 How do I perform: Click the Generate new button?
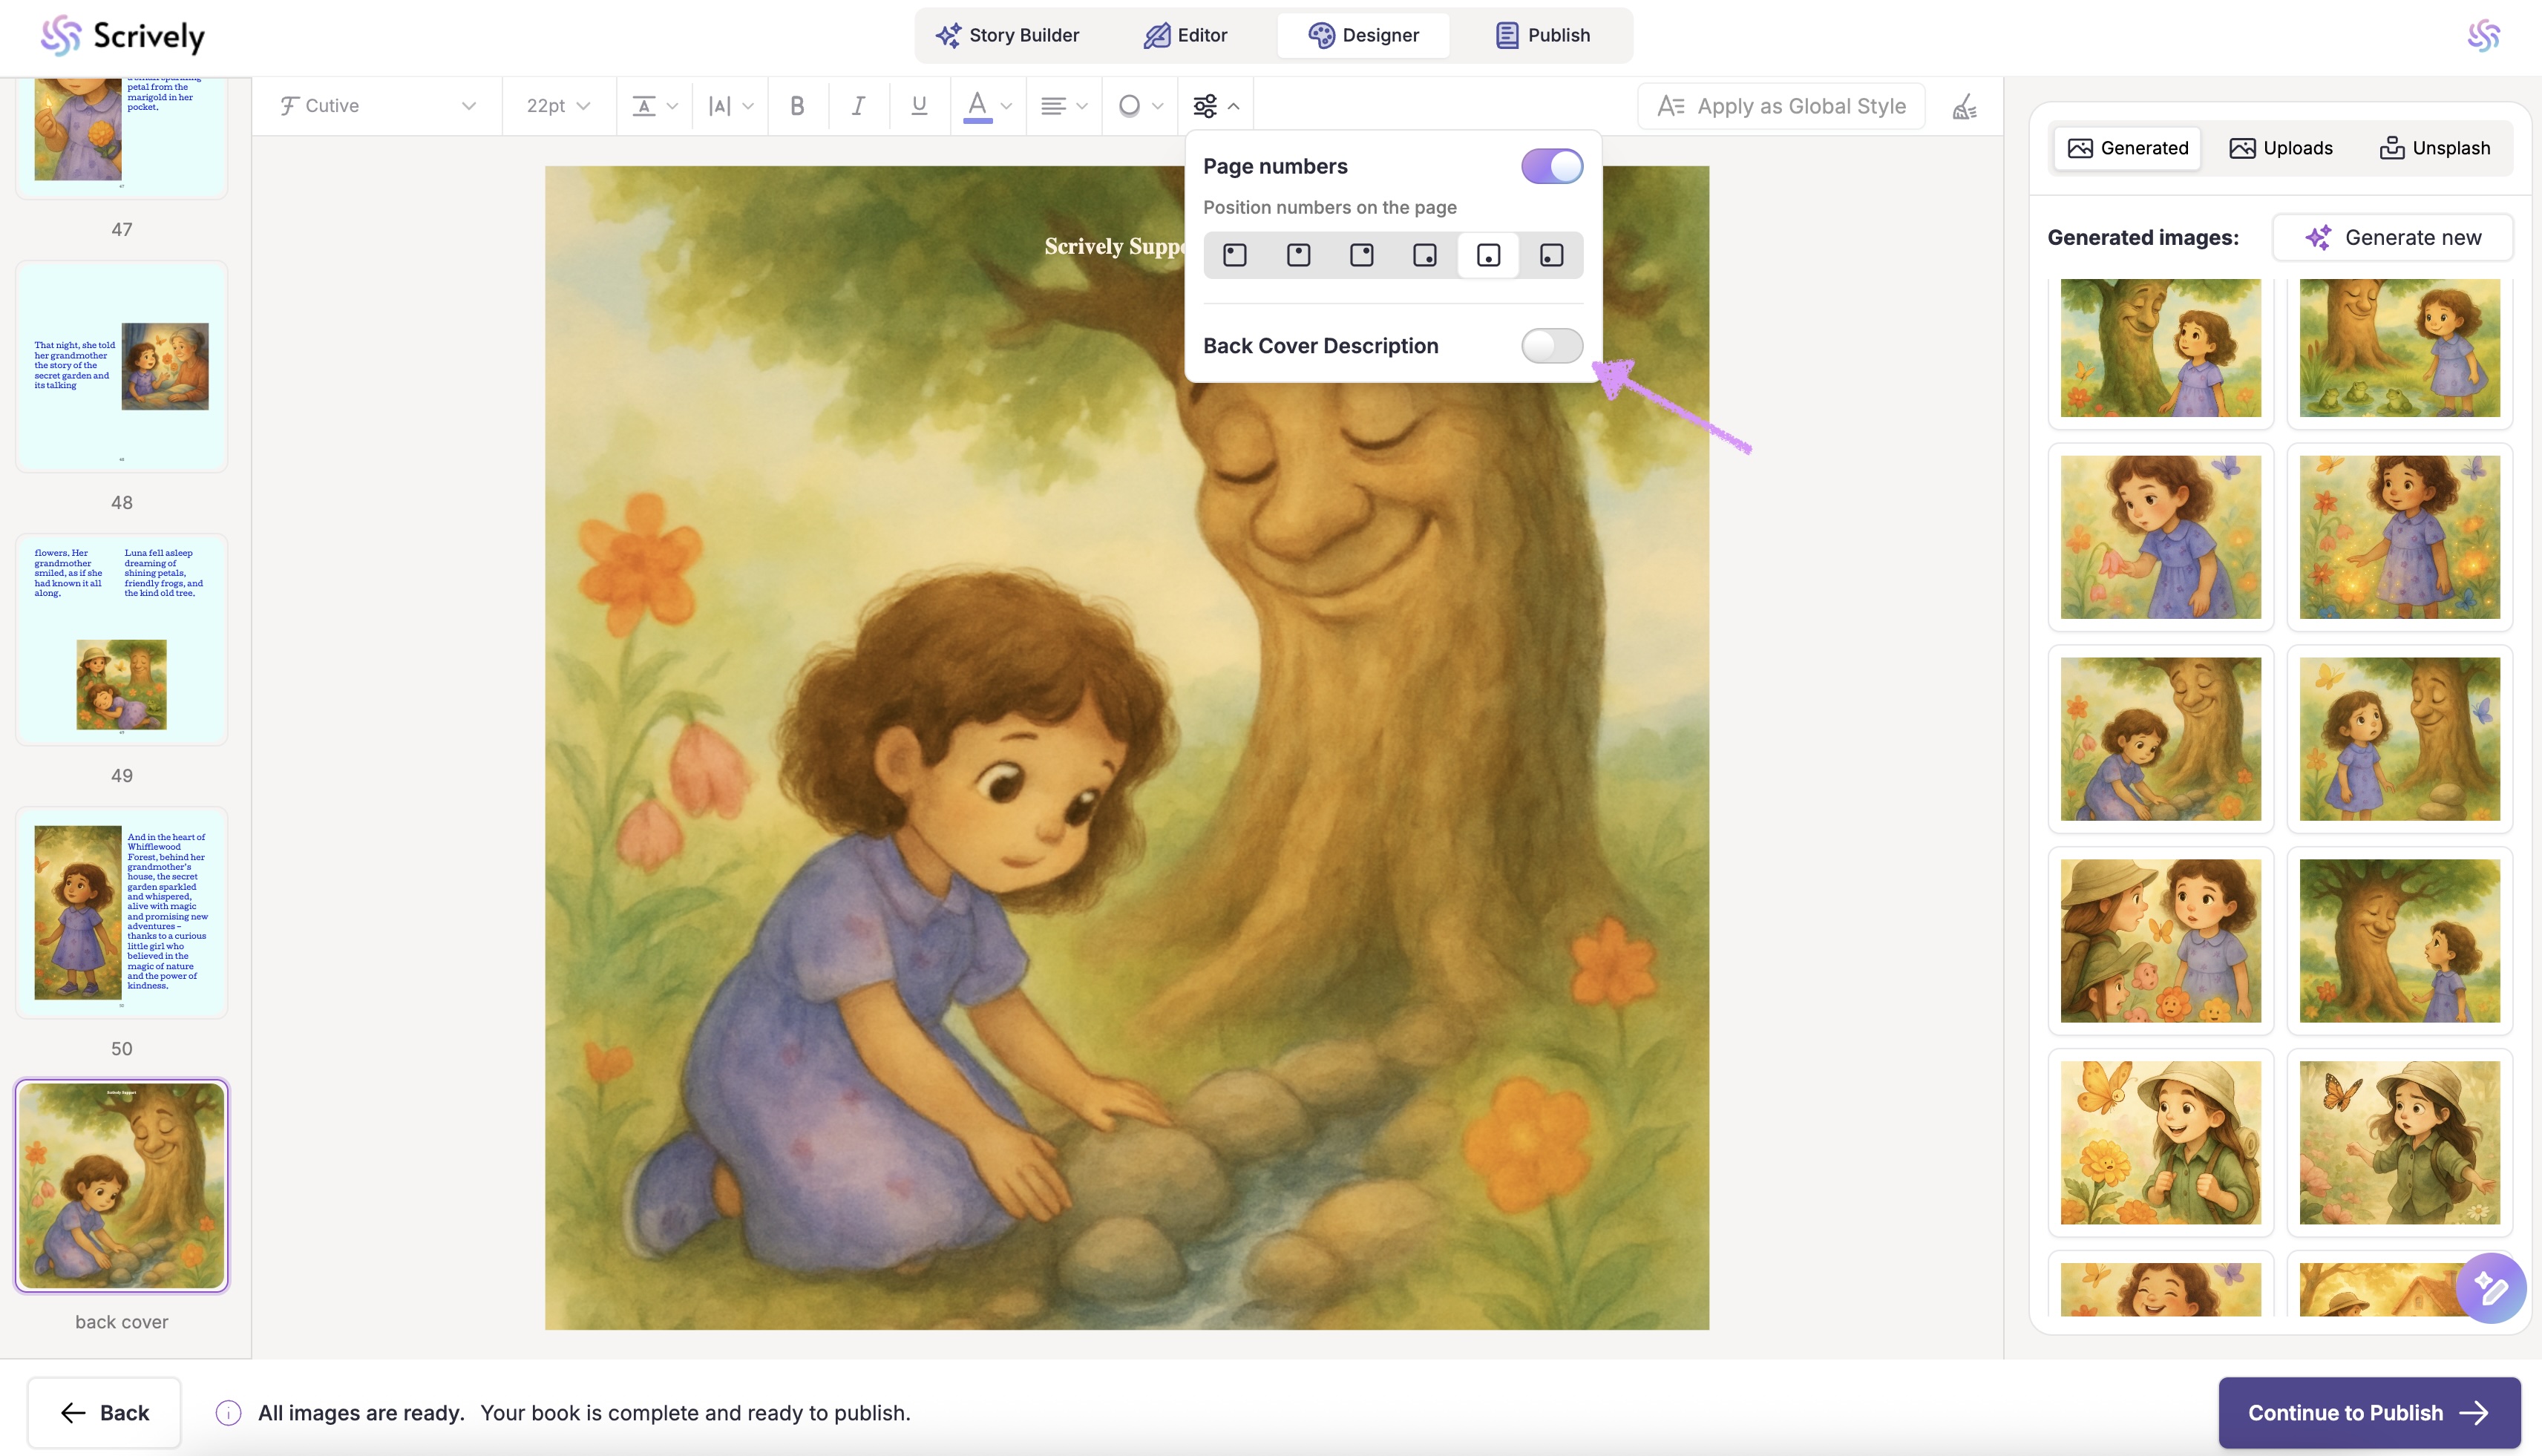click(2392, 238)
